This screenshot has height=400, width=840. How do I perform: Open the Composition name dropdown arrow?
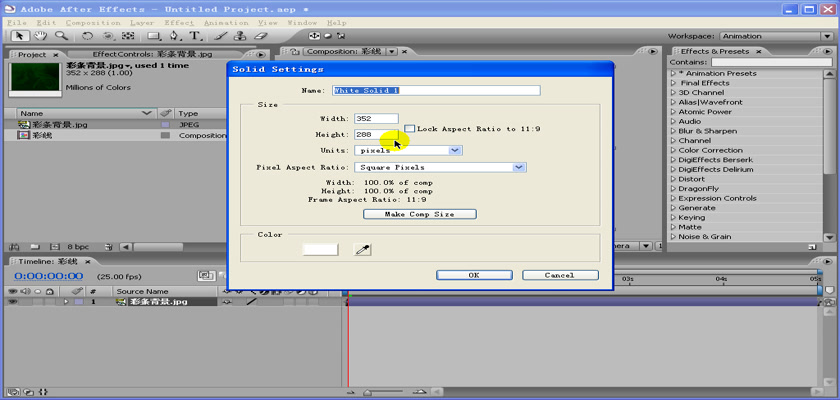[391, 51]
